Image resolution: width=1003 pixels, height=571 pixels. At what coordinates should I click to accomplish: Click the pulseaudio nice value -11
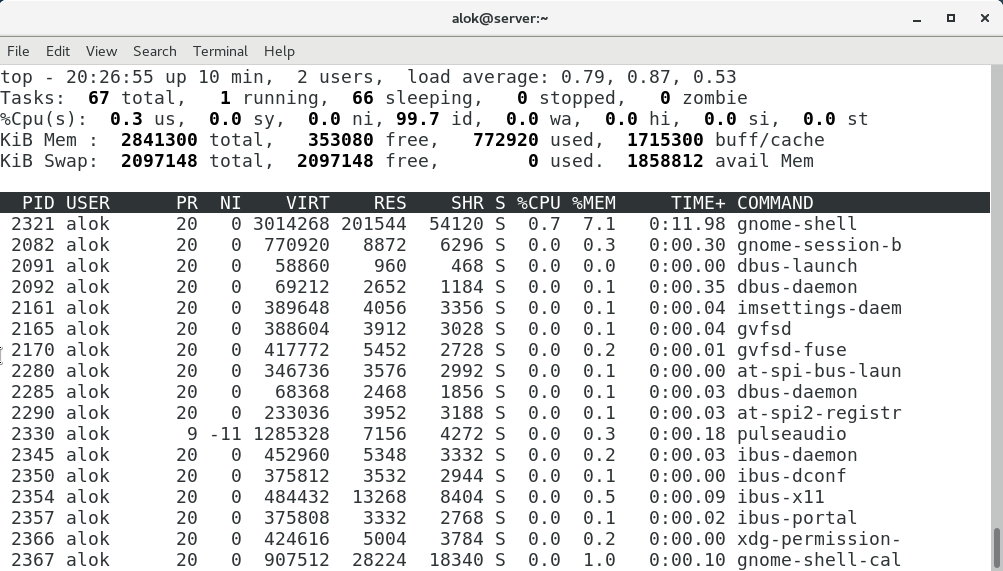point(225,434)
